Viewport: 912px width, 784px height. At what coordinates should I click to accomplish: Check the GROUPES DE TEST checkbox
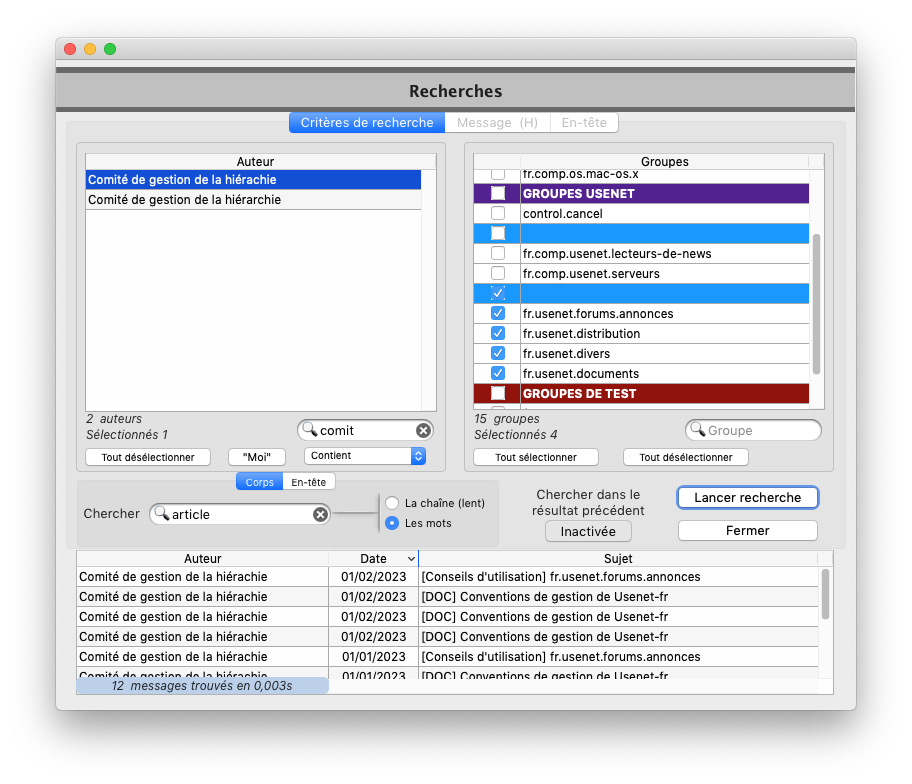pyautogui.click(x=498, y=393)
